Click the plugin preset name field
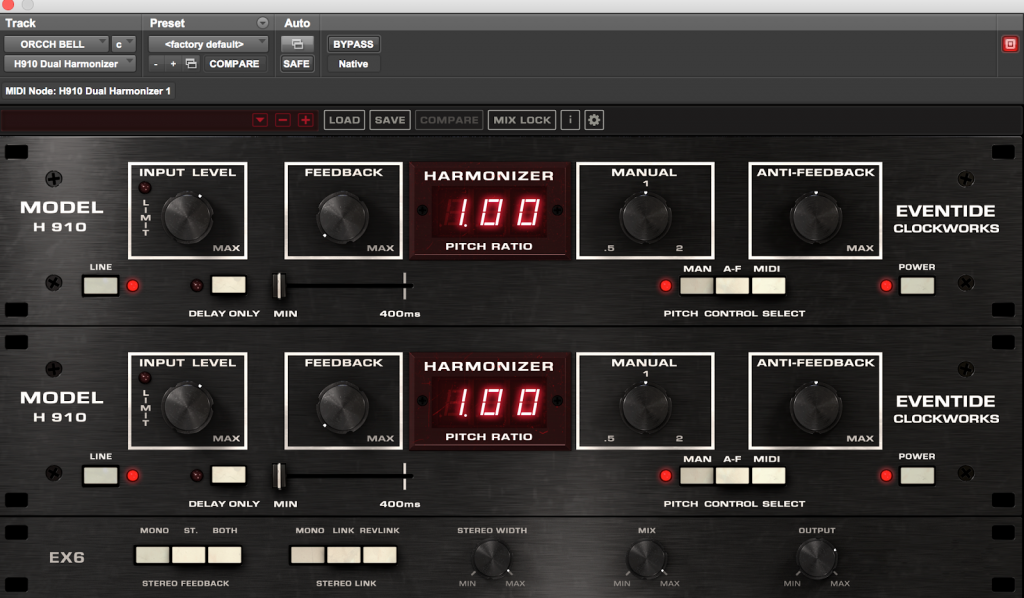This screenshot has width=1024, height=598. tap(126, 120)
